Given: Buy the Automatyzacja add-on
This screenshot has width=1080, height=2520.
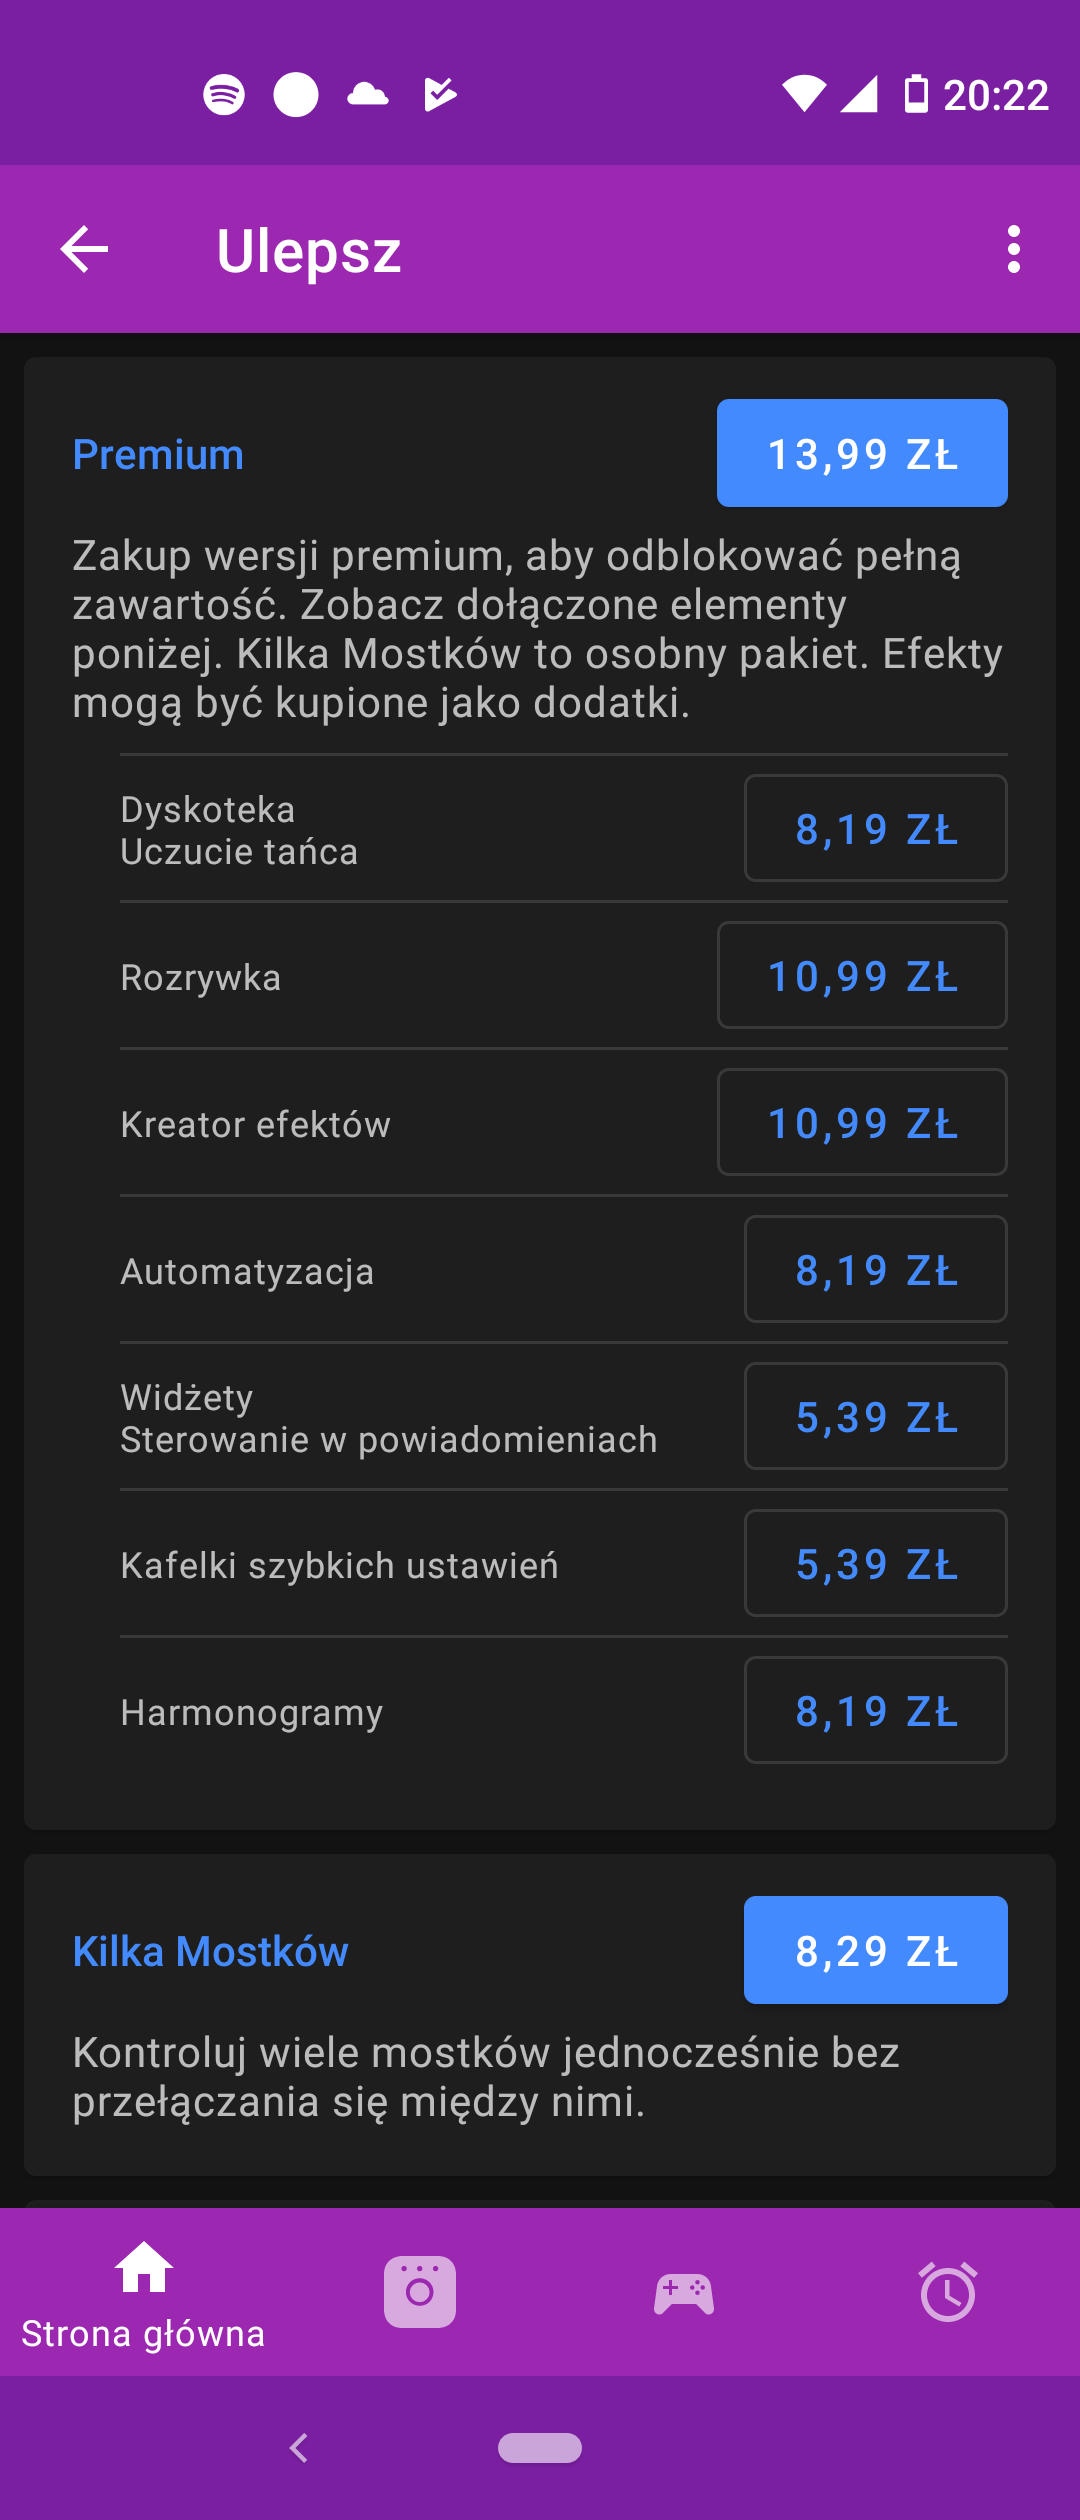Looking at the screenshot, I should pyautogui.click(x=875, y=1269).
